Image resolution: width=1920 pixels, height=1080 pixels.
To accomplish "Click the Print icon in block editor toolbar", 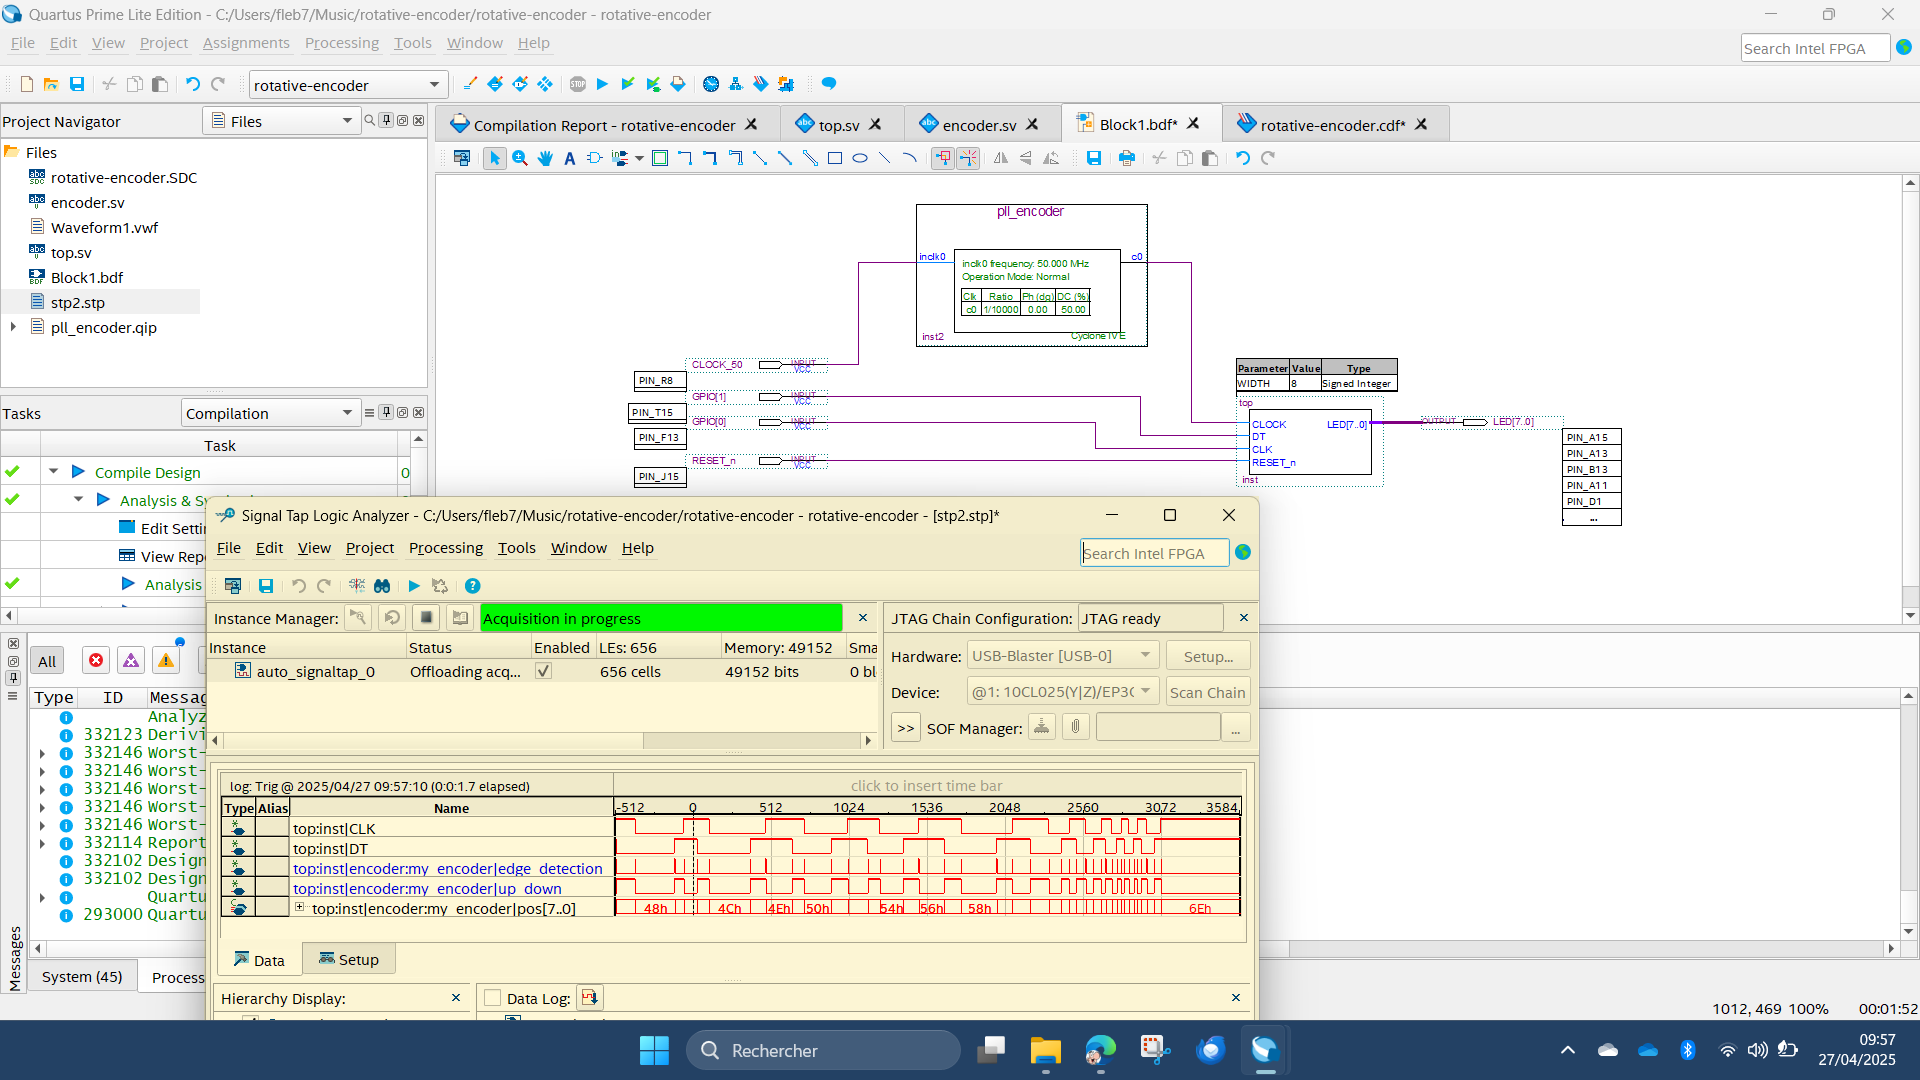I will tap(1127, 158).
